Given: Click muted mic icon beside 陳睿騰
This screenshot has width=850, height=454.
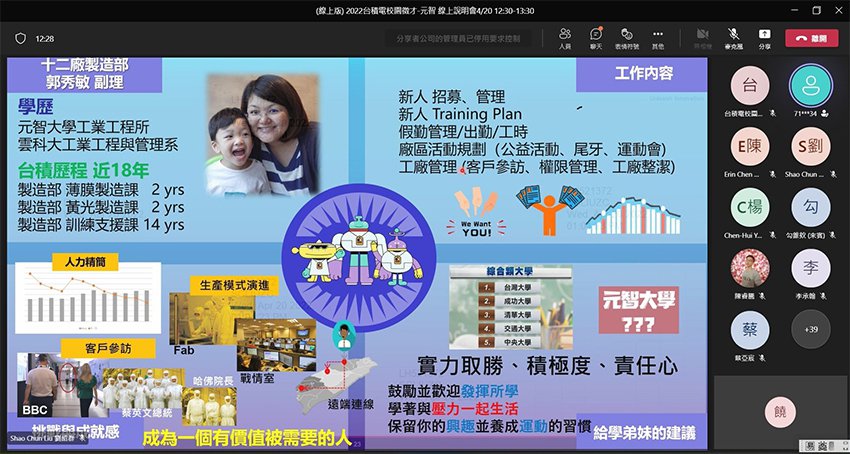Looking at the screenshot, I should click(763, 296).
